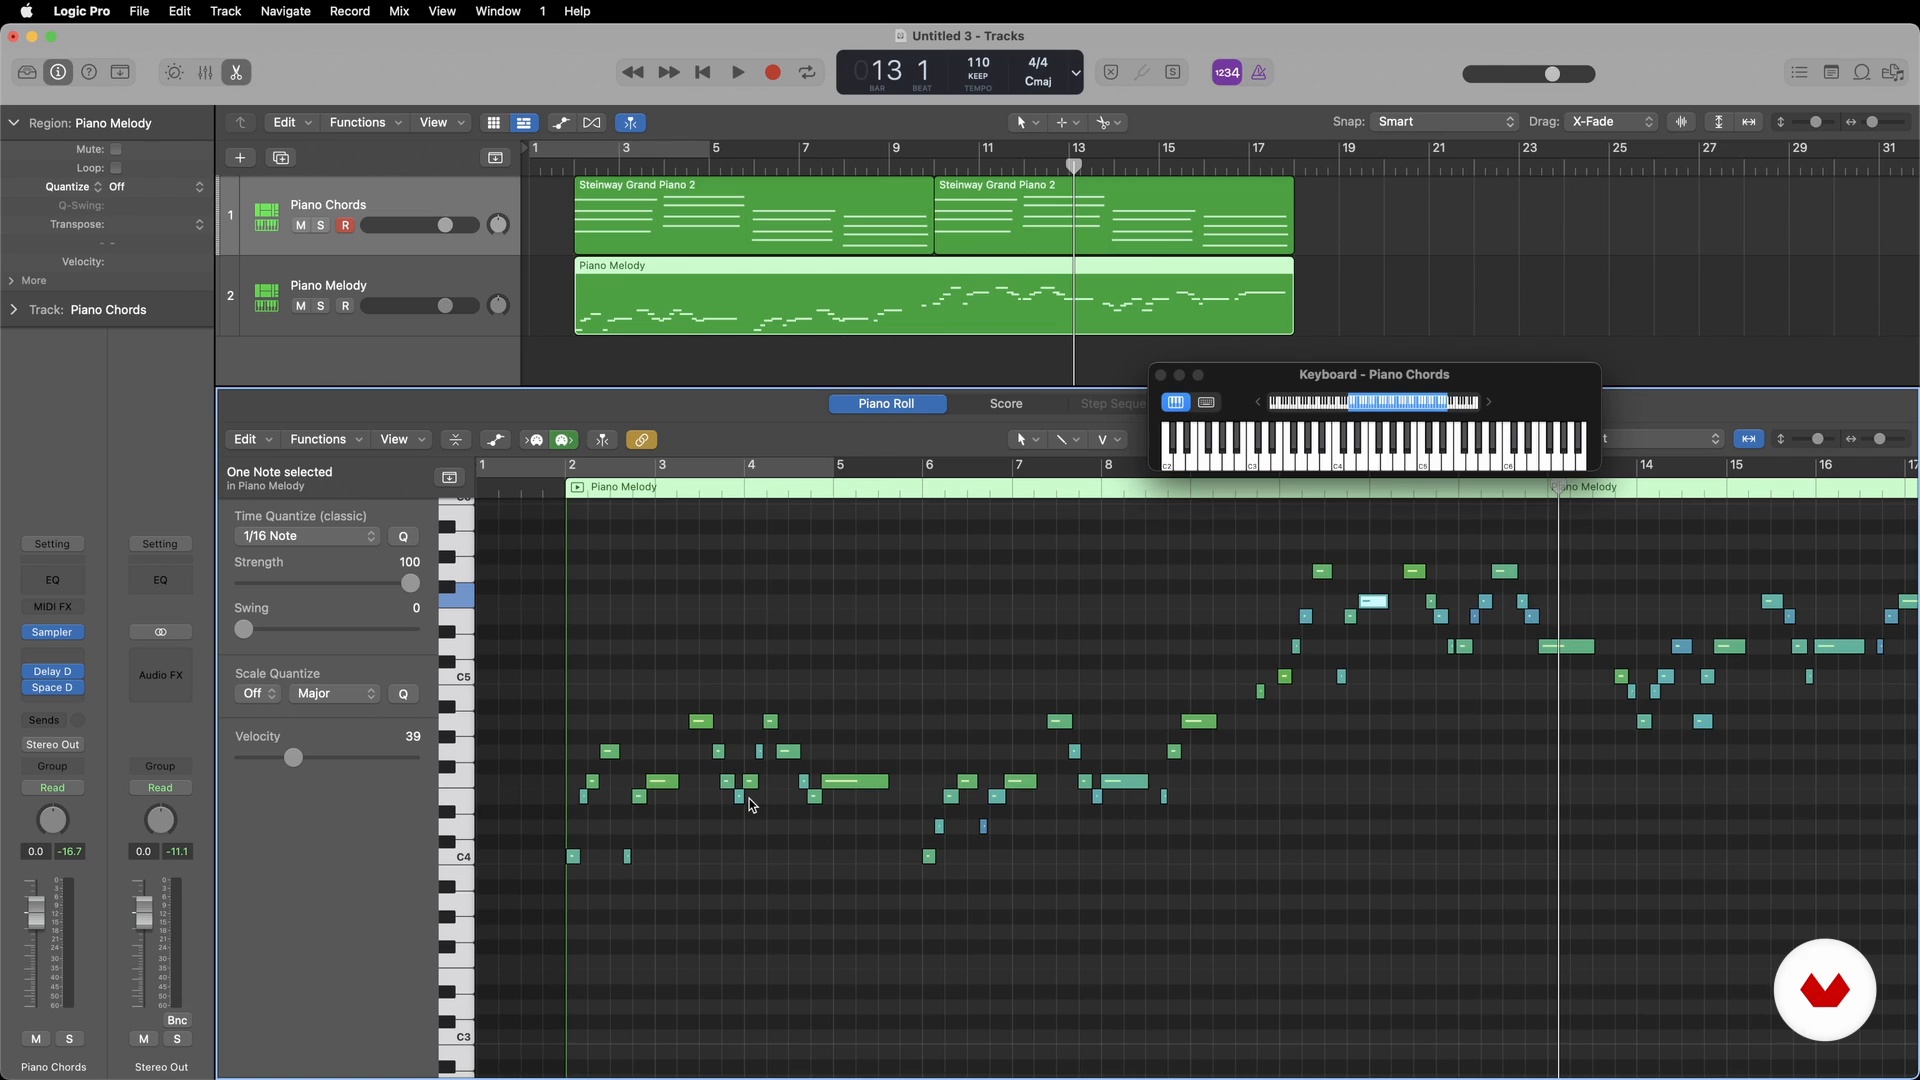Start playback with Play button
The width and height of the screenshot is (1920, 1080).
[x=738, y=72]
